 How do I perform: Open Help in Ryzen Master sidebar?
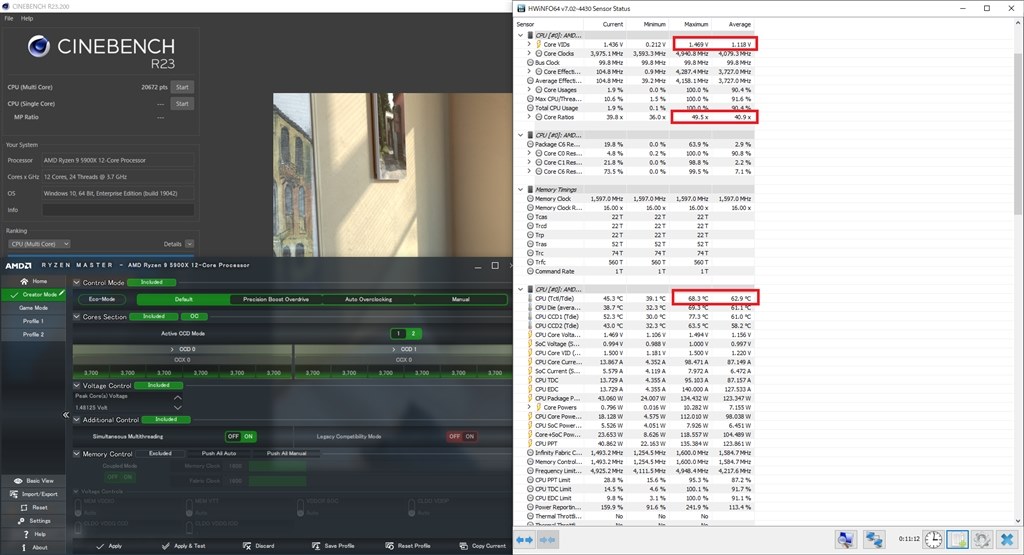point(33,534)
